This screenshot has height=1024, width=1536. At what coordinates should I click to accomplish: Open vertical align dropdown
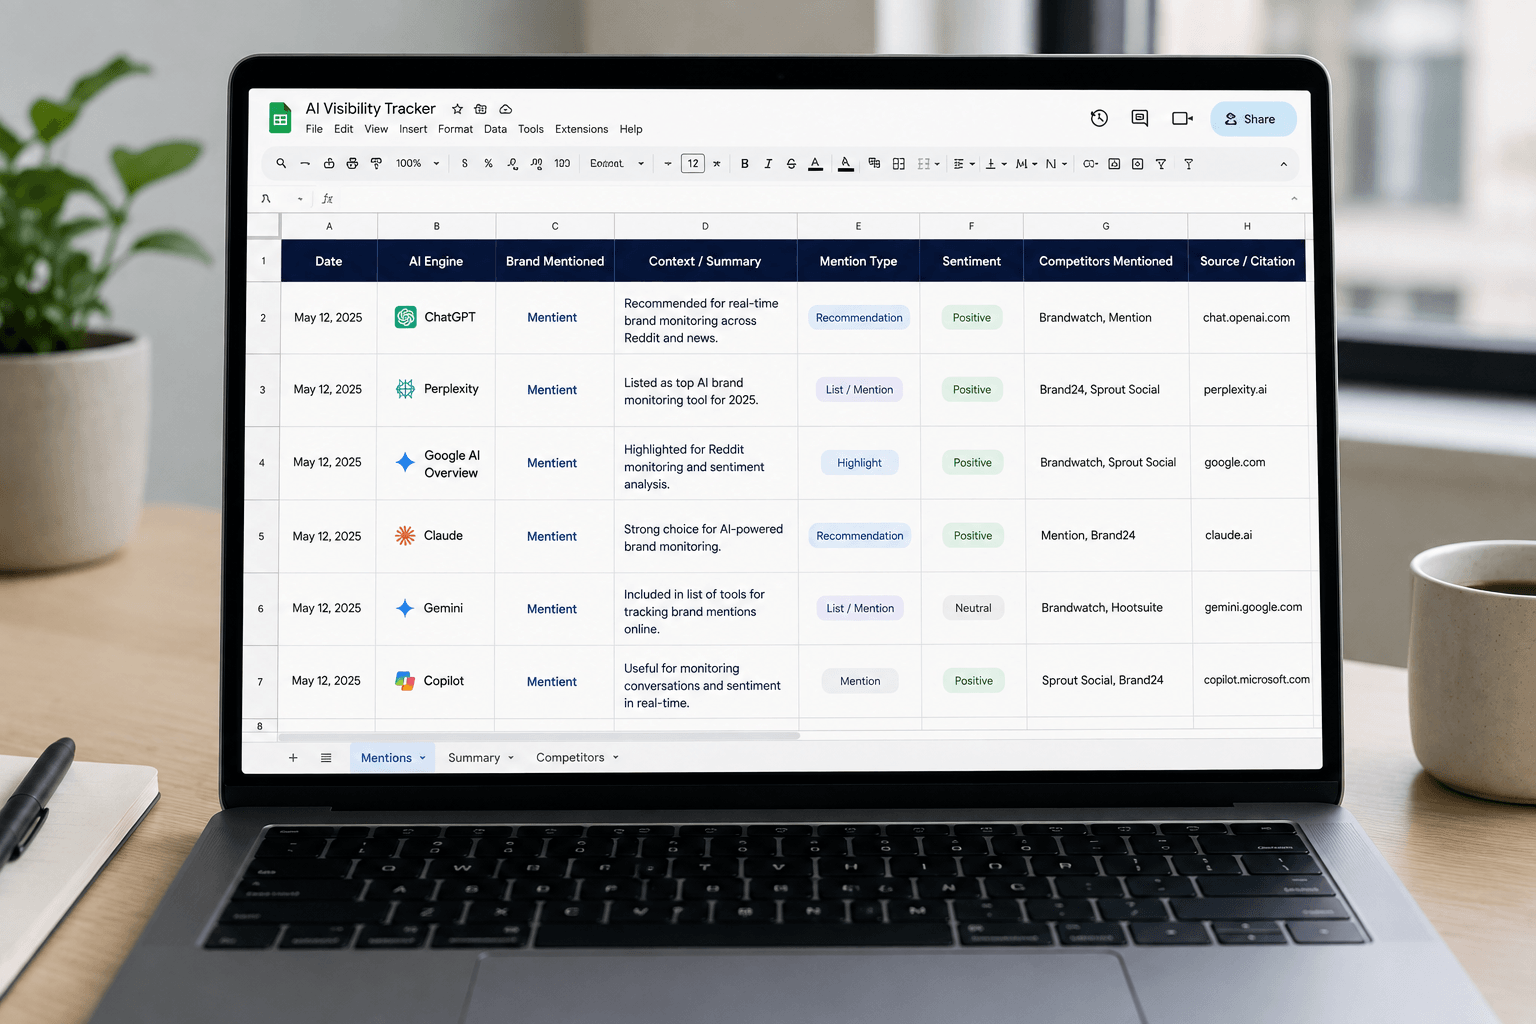tap(996, 163)
